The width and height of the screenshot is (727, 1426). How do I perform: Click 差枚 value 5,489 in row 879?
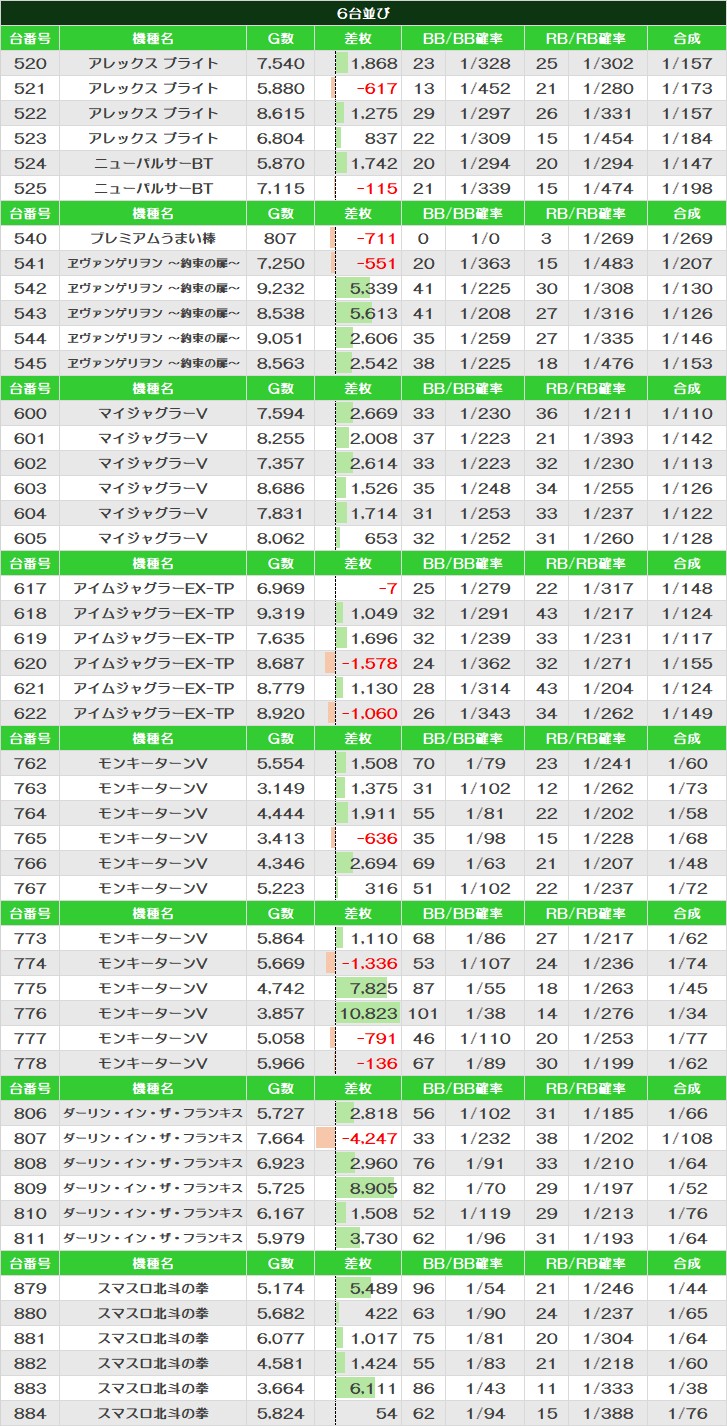(374, 1288)
